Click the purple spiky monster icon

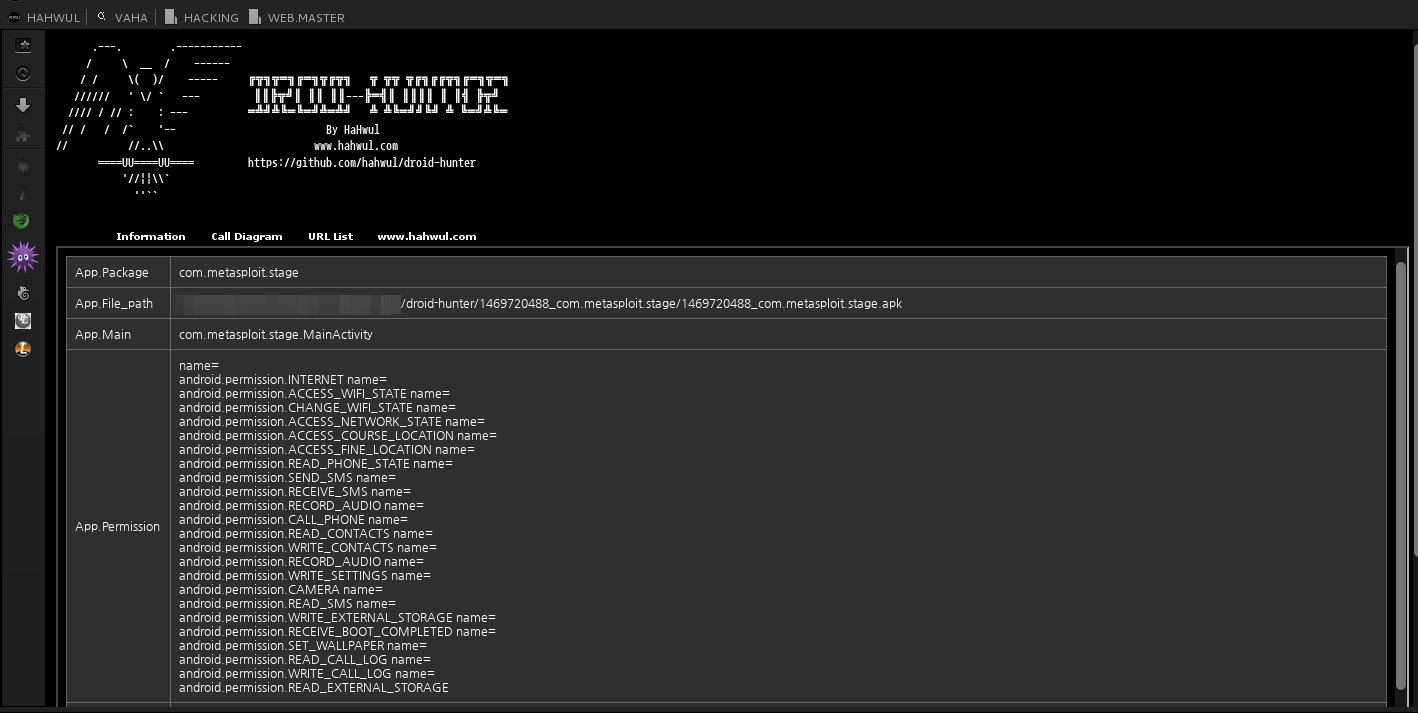(x=22, y=257)
